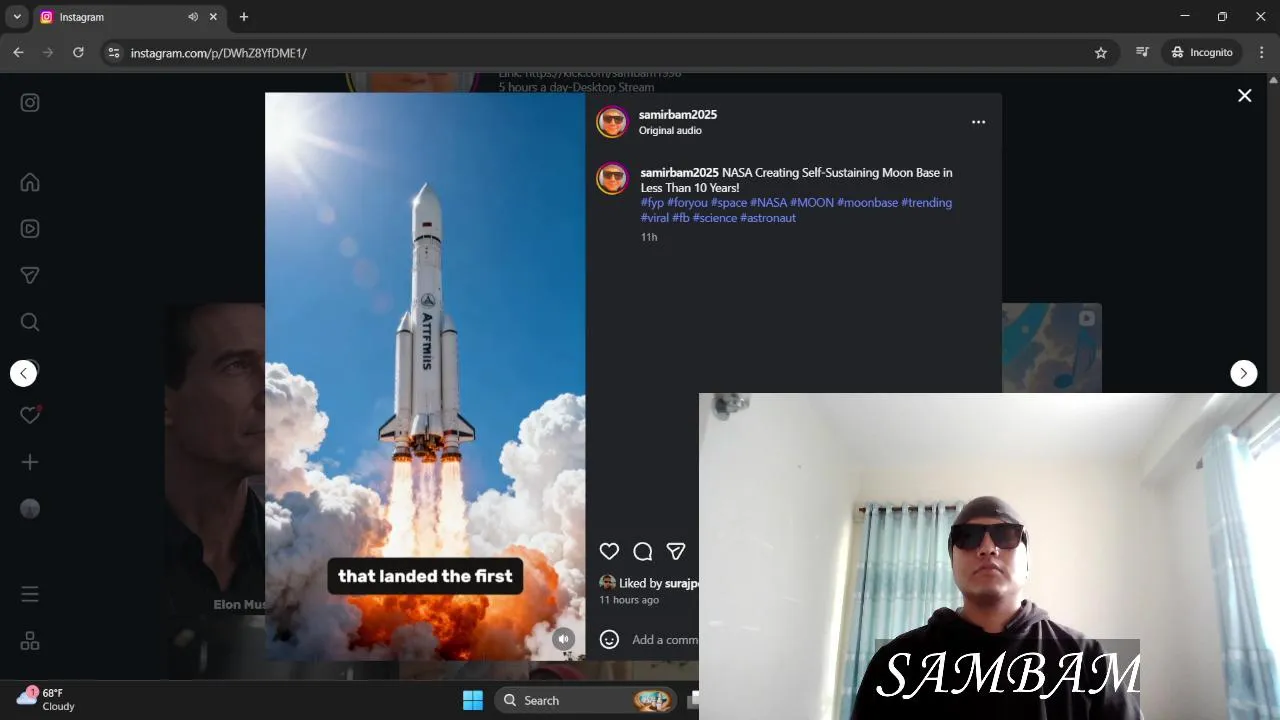Open media controls icon in Chrome toolbar

pos(1143,52)
